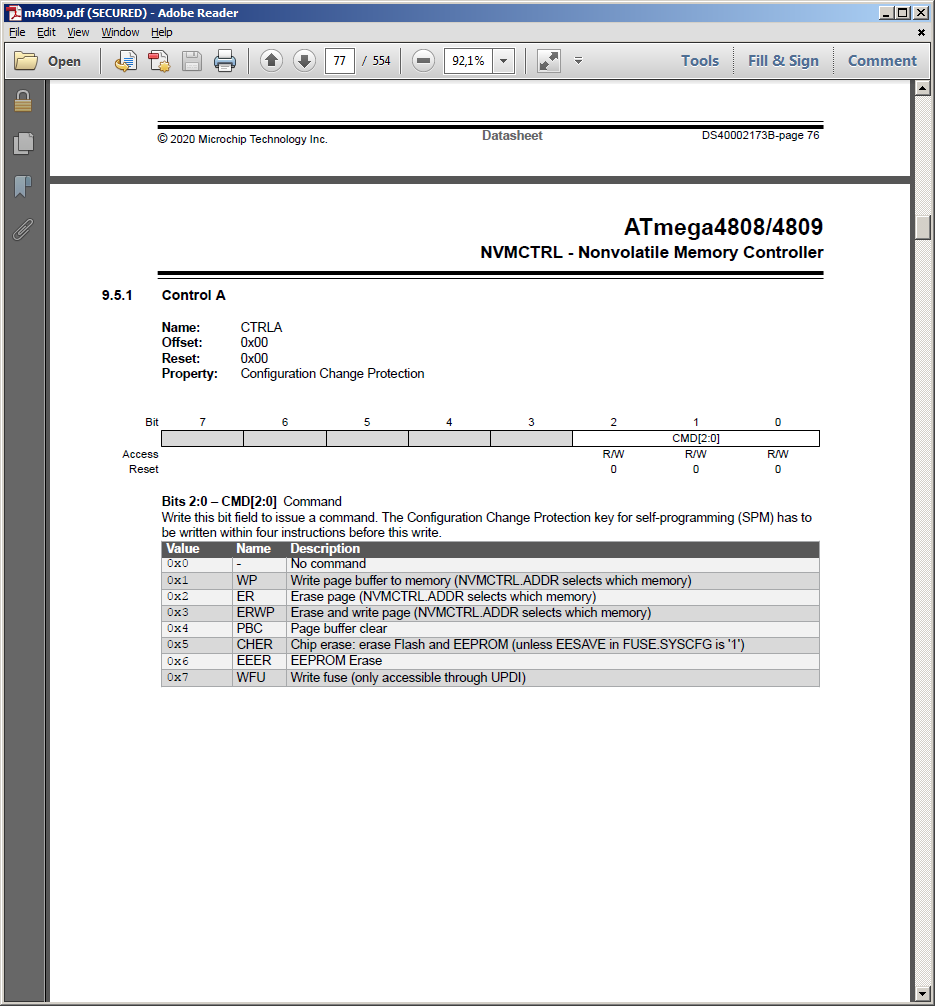The height and width of the screenshot is (1006, 935).
Task: Open the attachments paperclip panel icon
Action: [x=23, y=229]
